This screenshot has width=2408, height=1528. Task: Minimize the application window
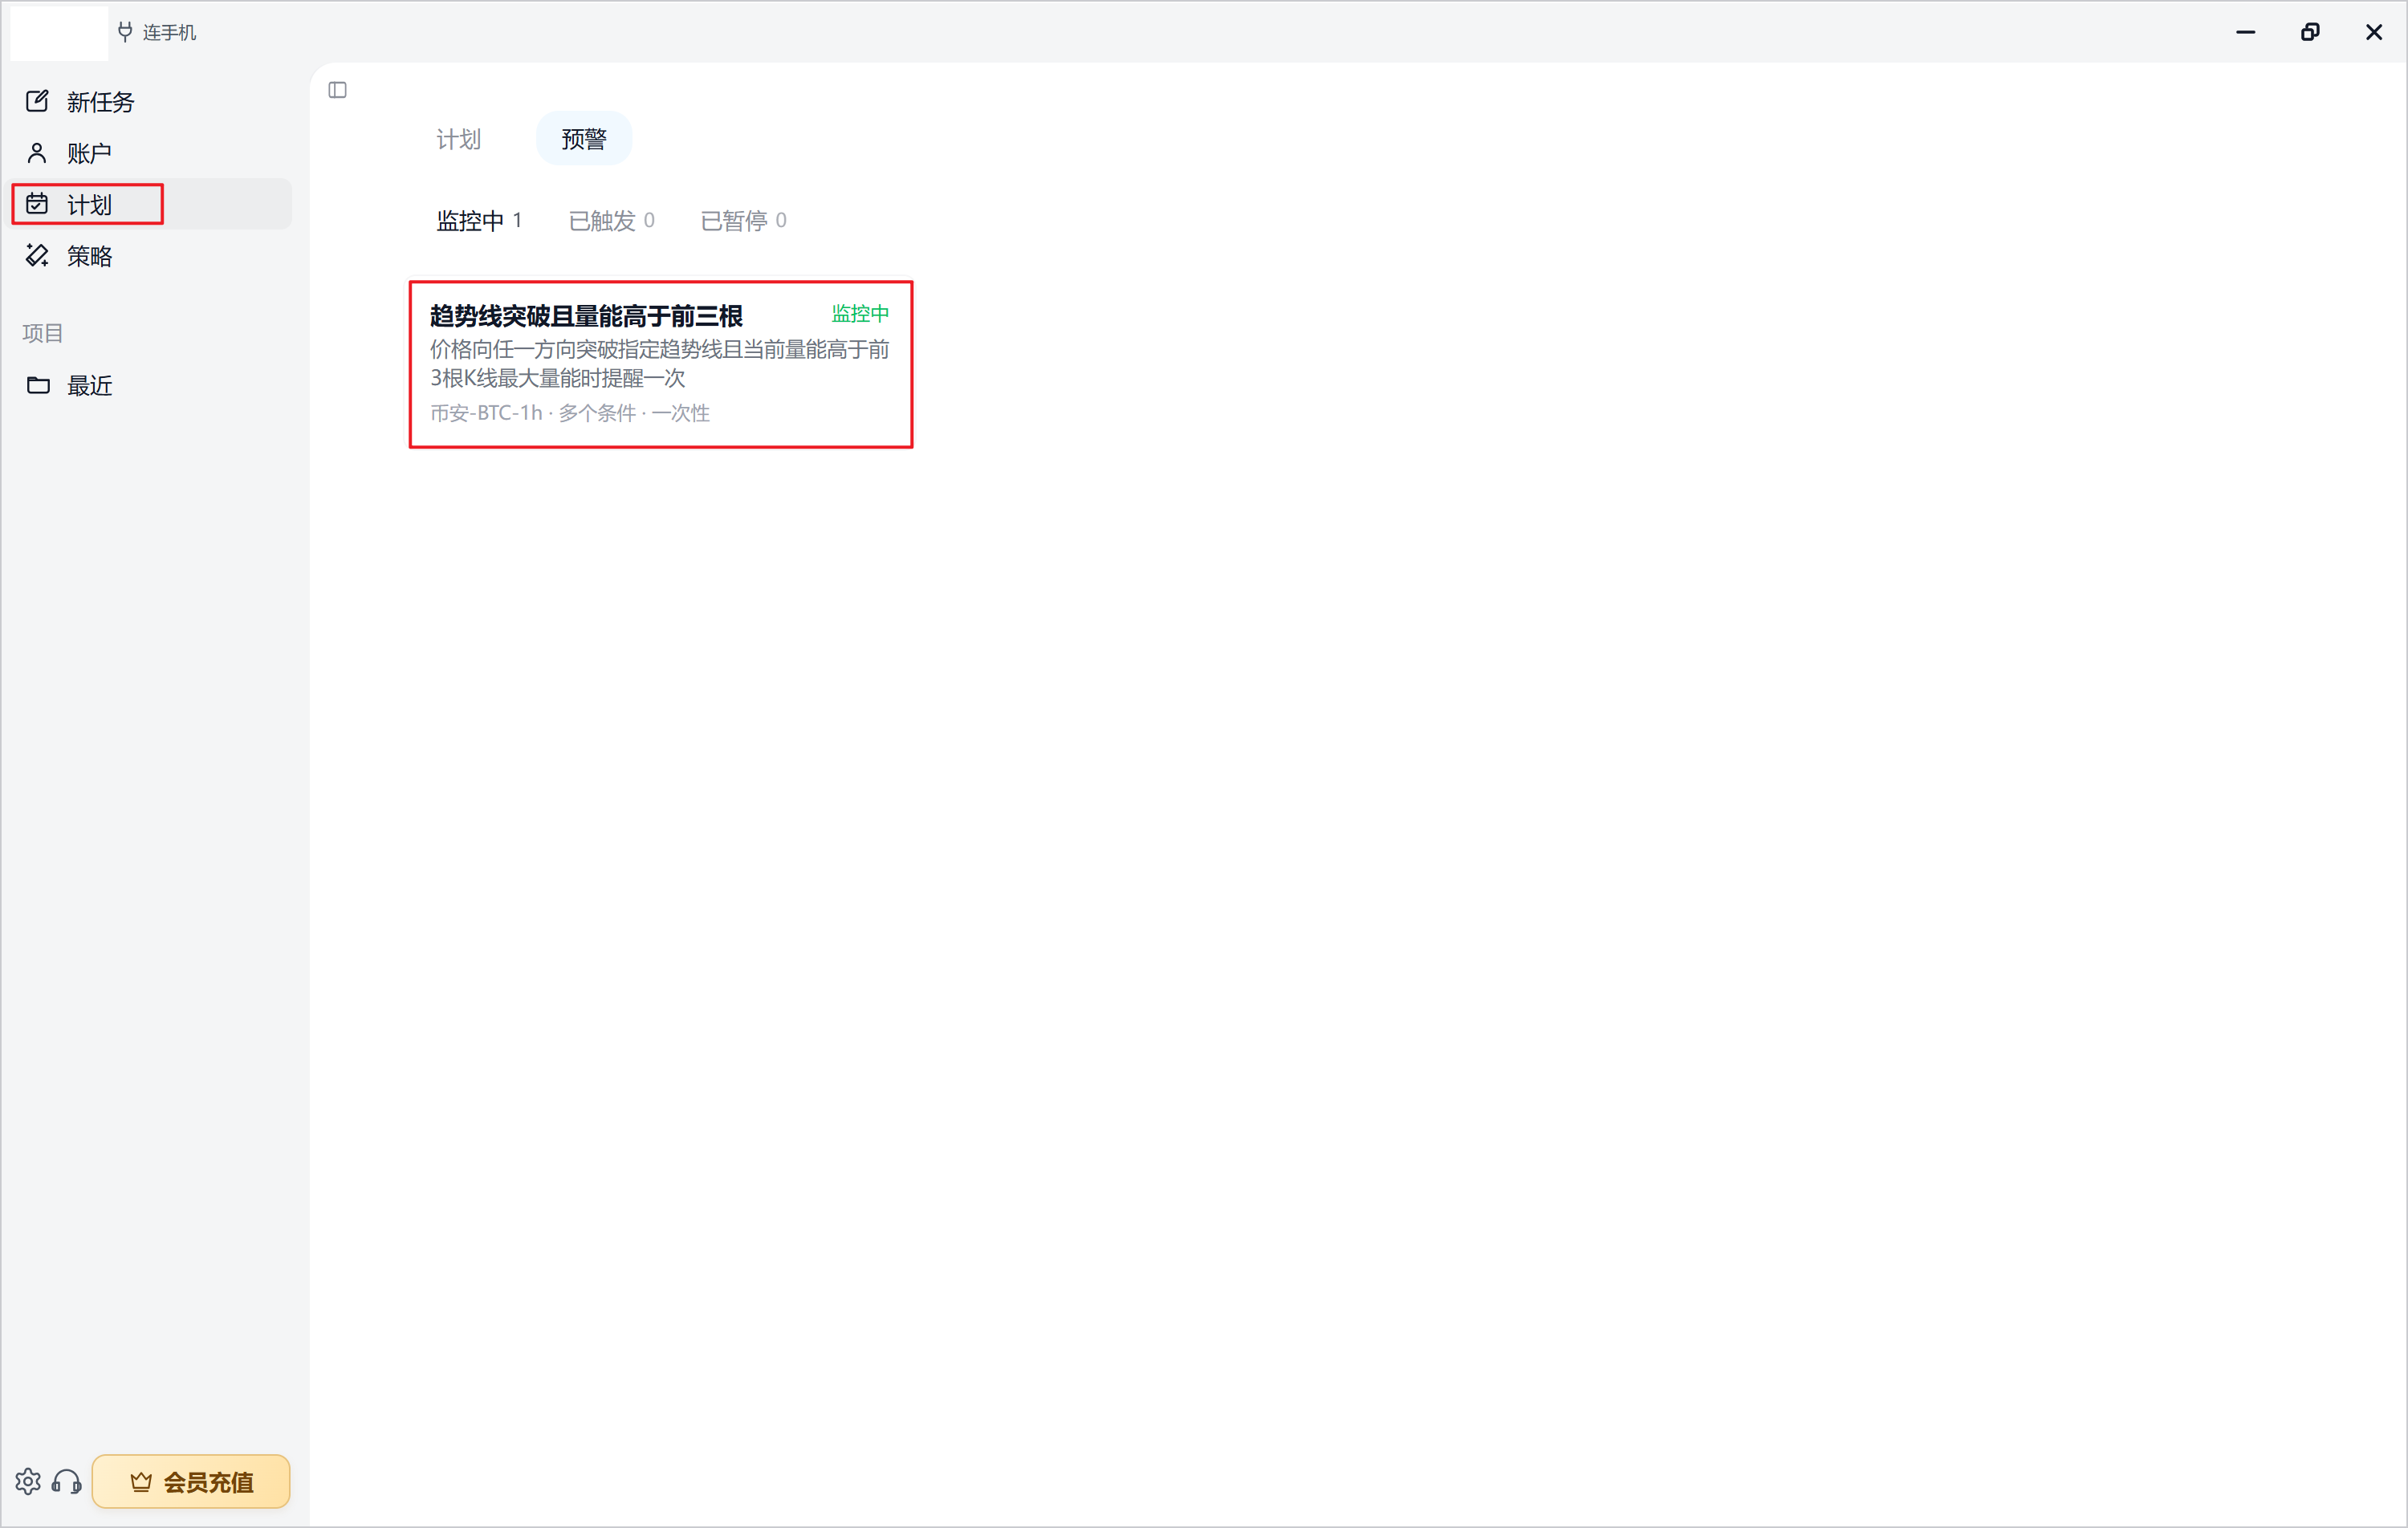tap(2246, 32)
